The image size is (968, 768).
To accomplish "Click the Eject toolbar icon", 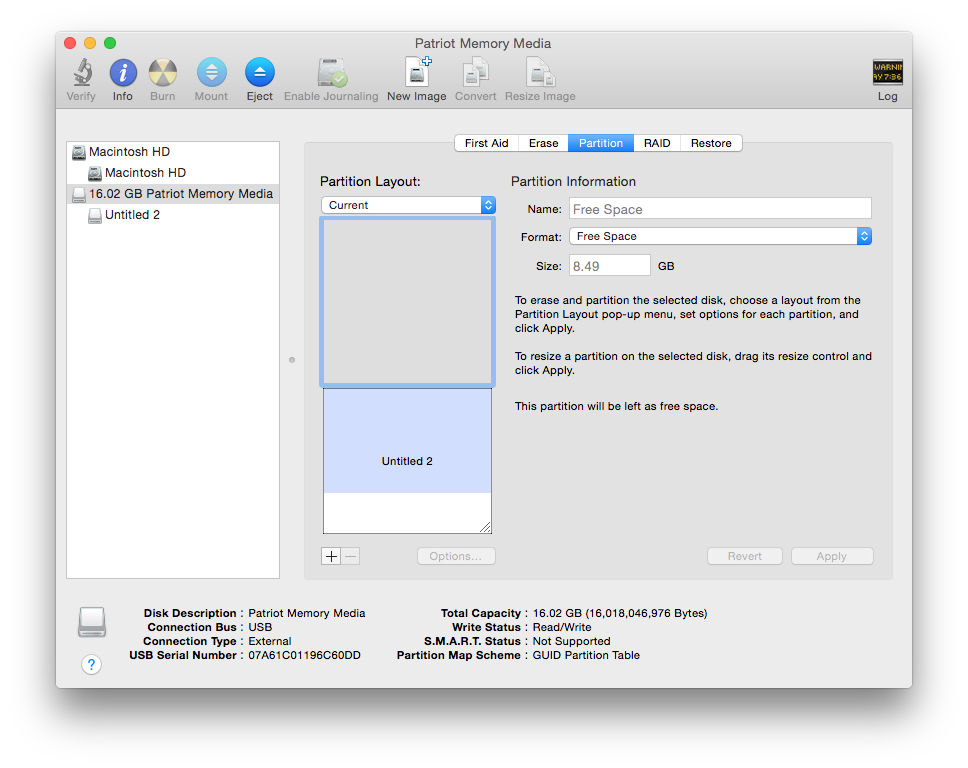I will (x=259, y=73).
